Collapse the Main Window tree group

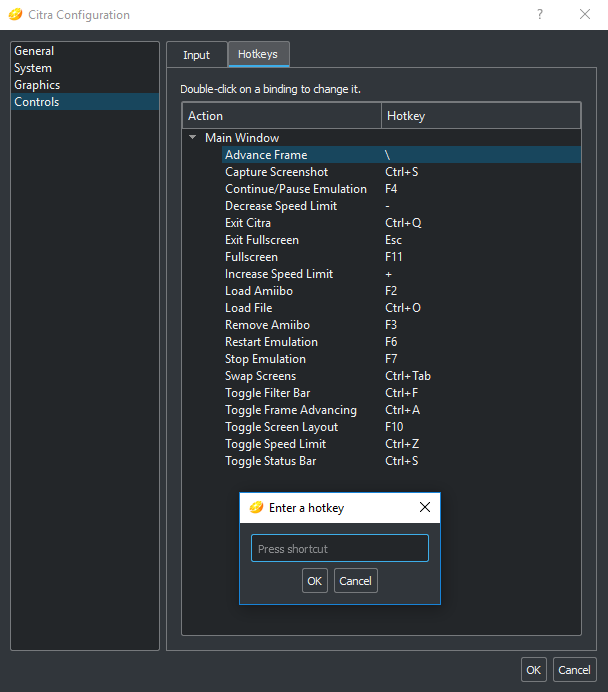click(x=192, y=137)
